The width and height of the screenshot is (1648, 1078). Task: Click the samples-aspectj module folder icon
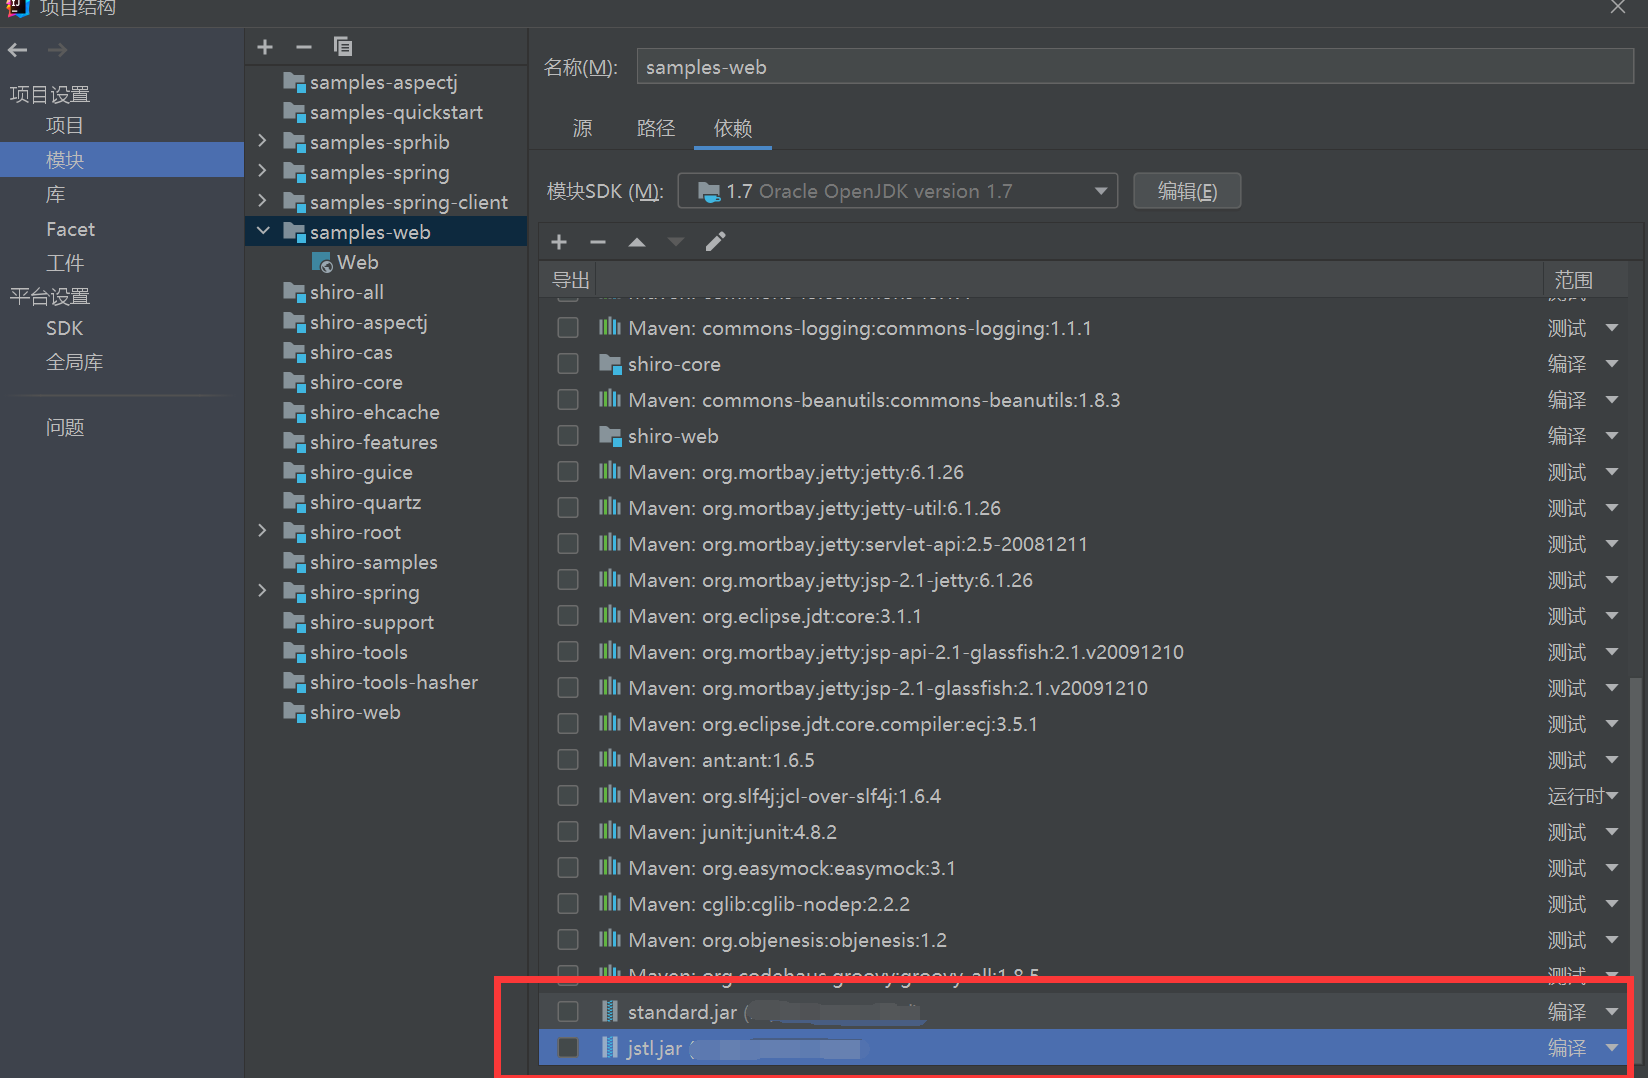[x=294, y=82]
